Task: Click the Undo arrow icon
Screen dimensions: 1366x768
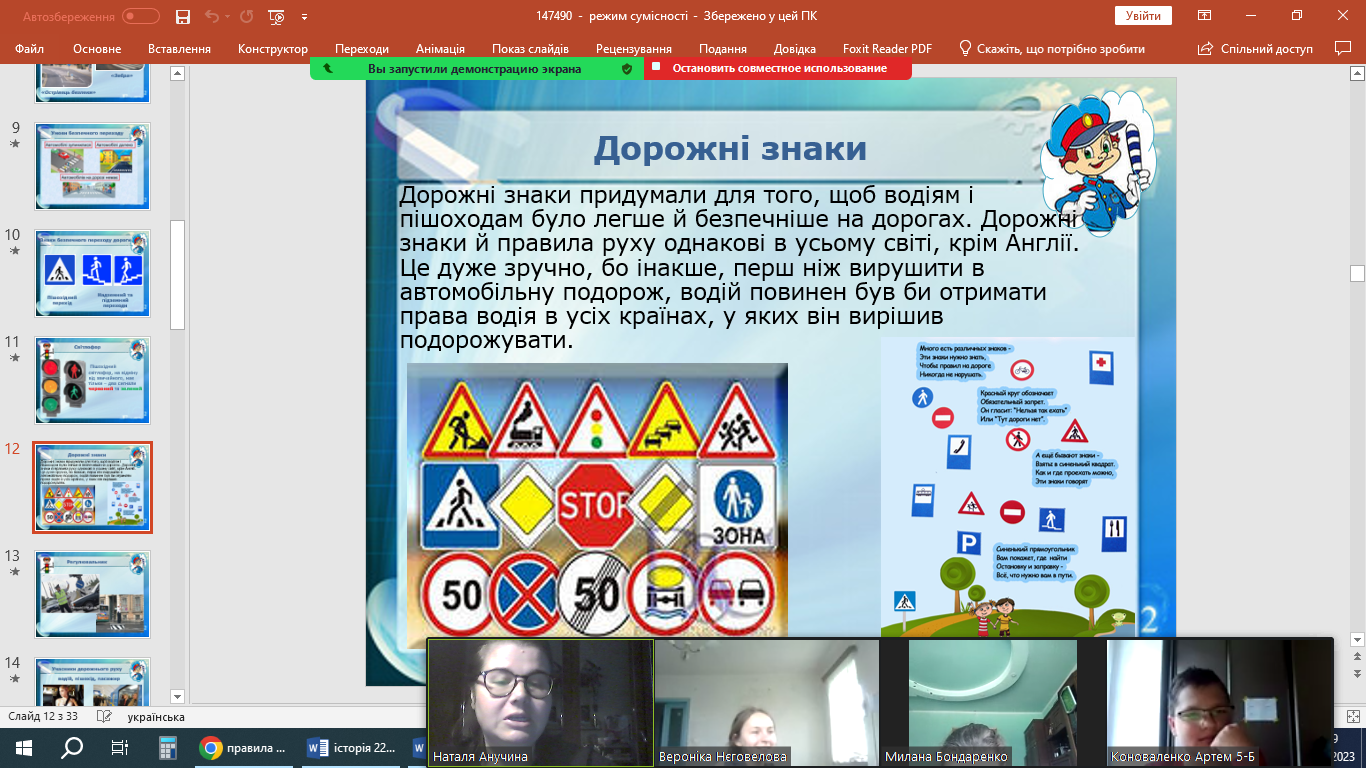Action: click(x=211, y=16)
